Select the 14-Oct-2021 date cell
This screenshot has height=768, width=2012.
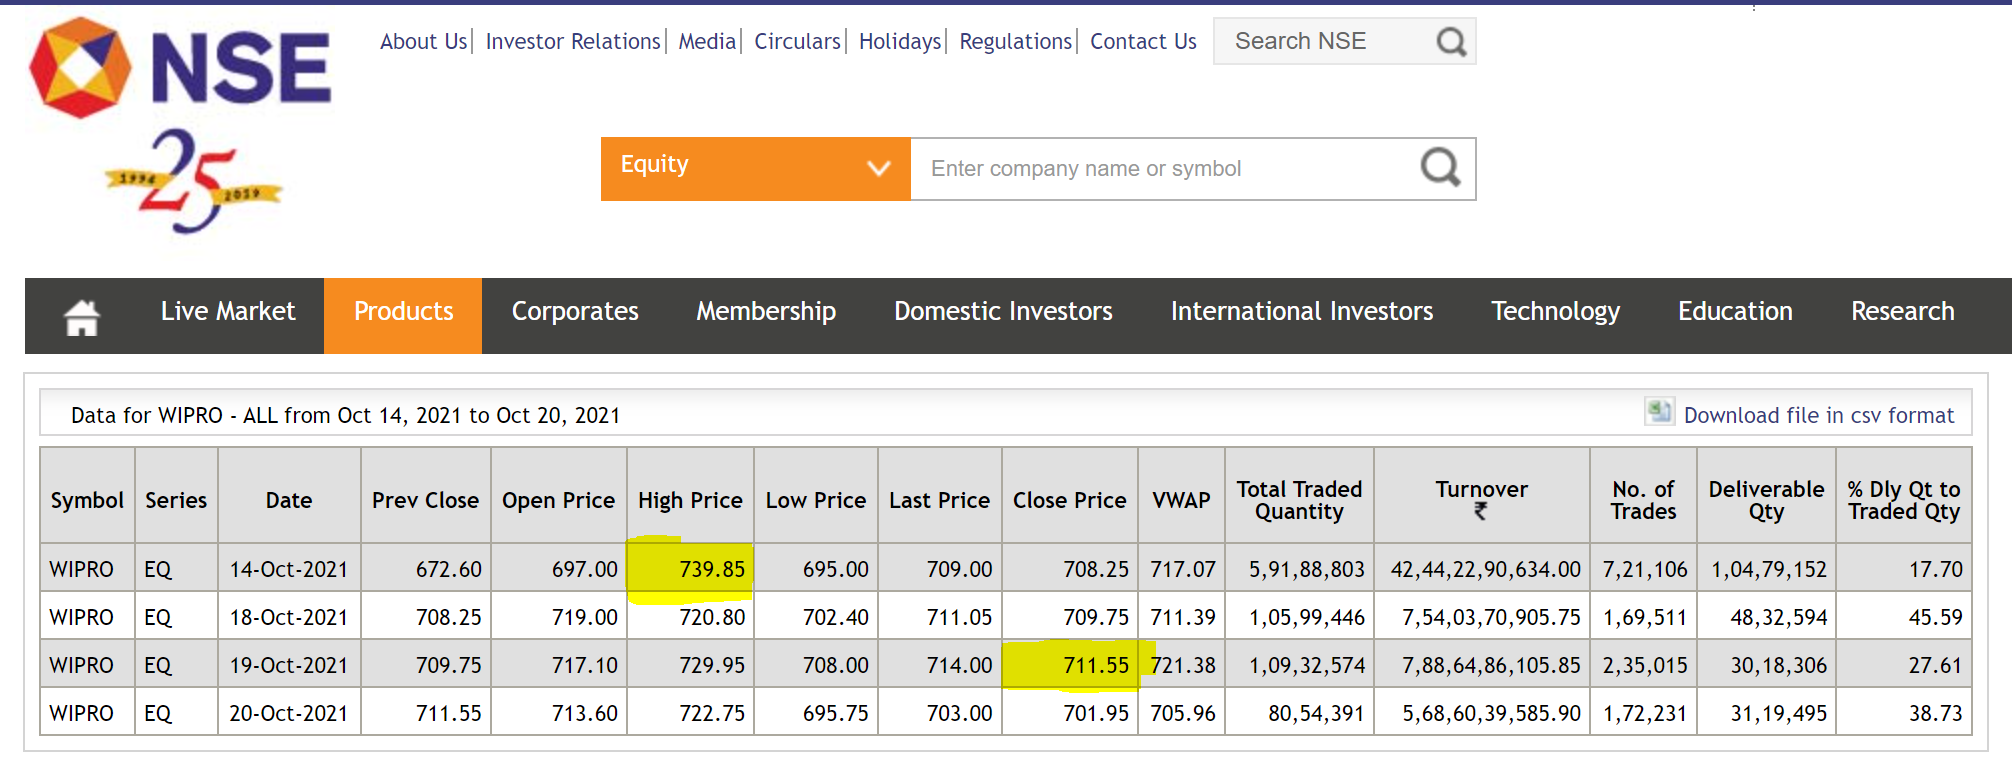tap(289, 569)
